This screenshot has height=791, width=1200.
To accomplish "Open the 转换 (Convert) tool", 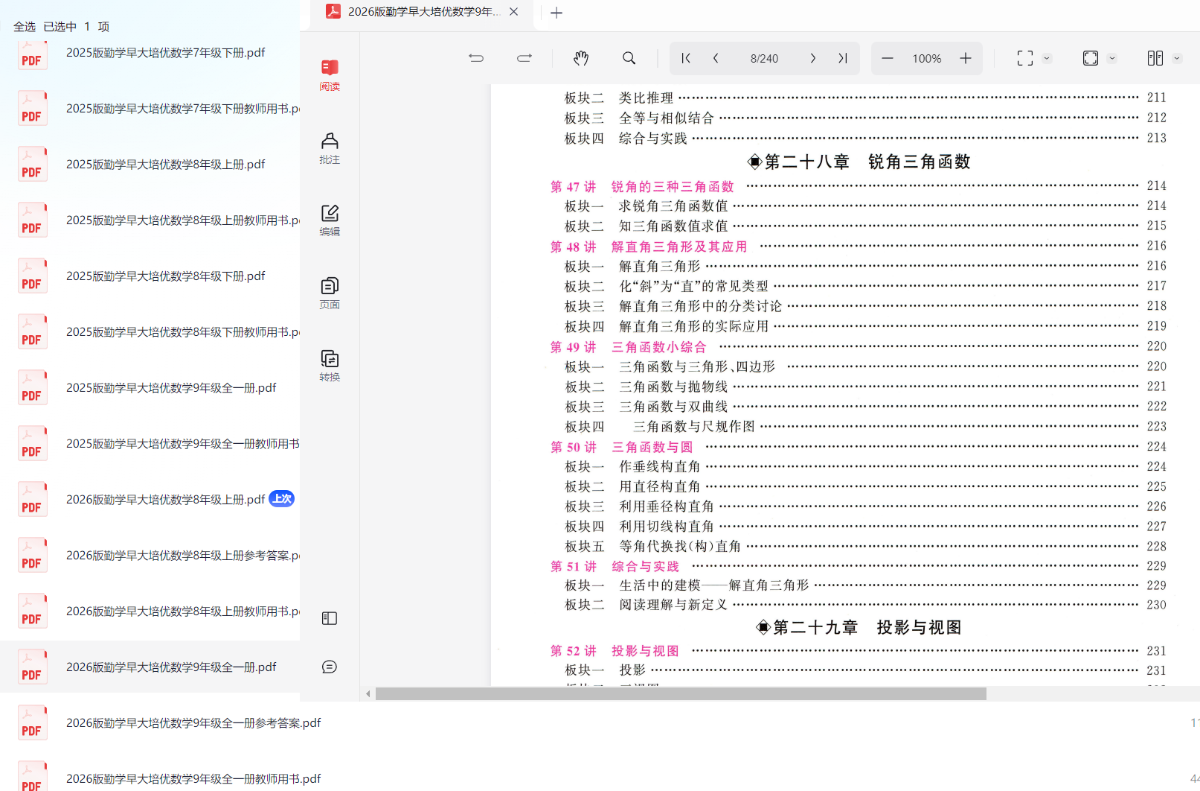I will pos(329,362).
